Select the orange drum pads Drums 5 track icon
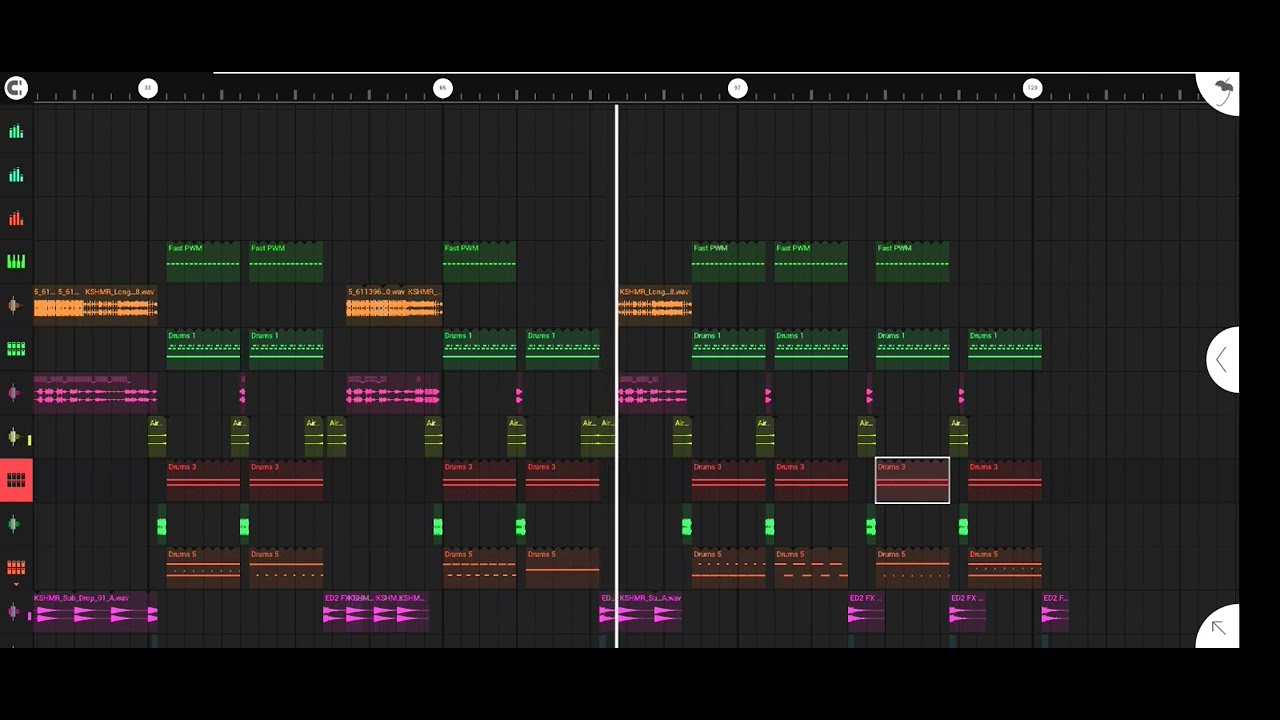The height and width of the screenshot is (720, 1280). click(x=16, y=567)
